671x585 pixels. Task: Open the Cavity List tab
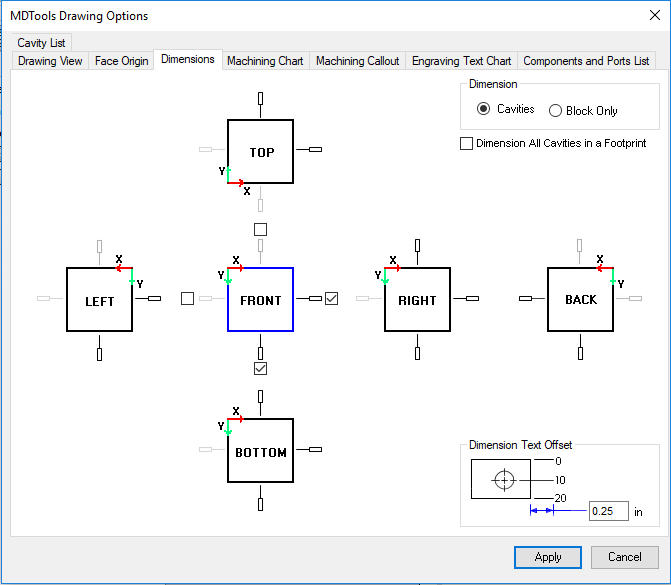(x=40, y=43)
